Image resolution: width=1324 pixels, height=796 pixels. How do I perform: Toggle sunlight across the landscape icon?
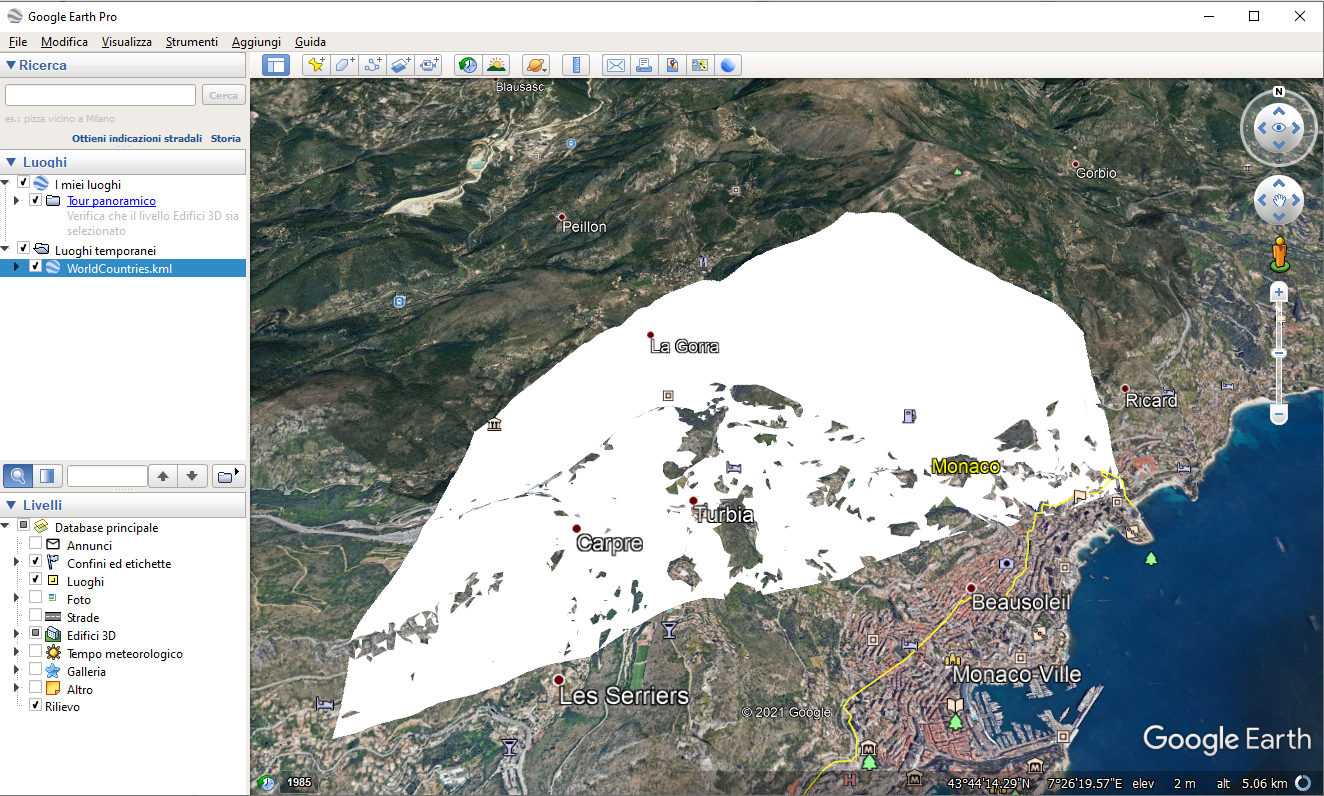point(495,65)
